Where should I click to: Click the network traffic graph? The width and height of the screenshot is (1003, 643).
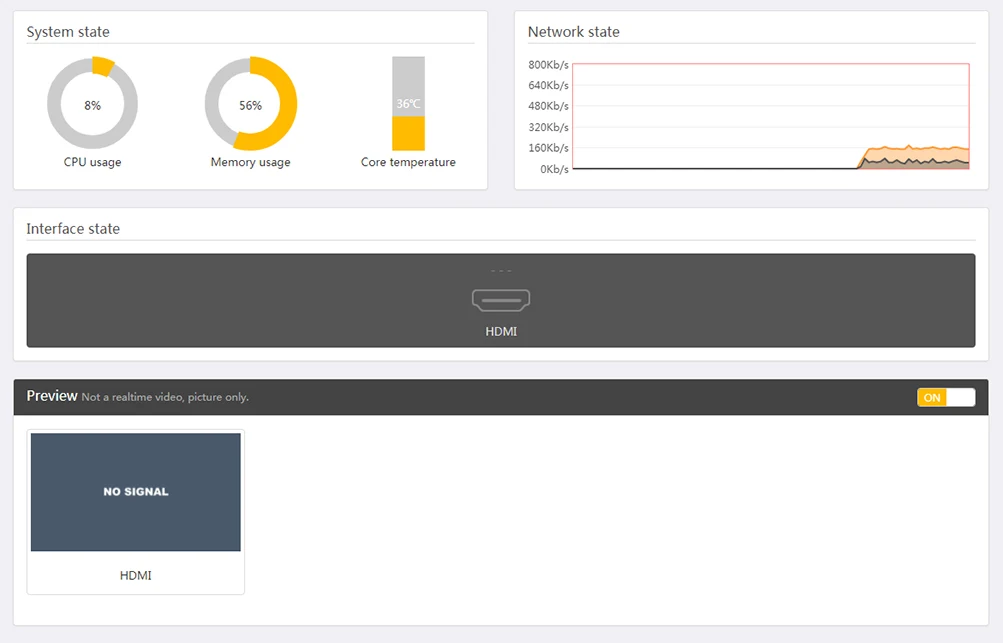click(x=771, y=116)
